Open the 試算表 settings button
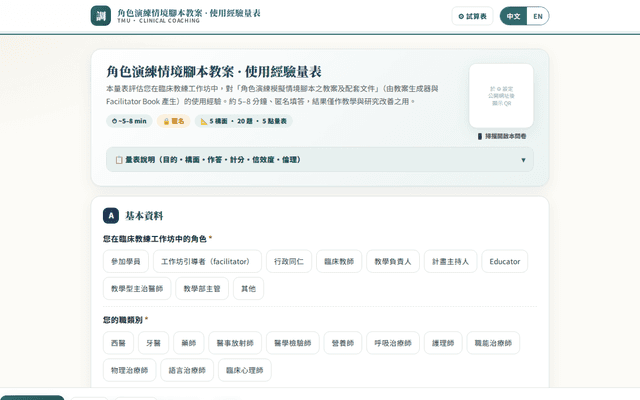The height and width of the screenshot is (400, 640). [472, 16]
